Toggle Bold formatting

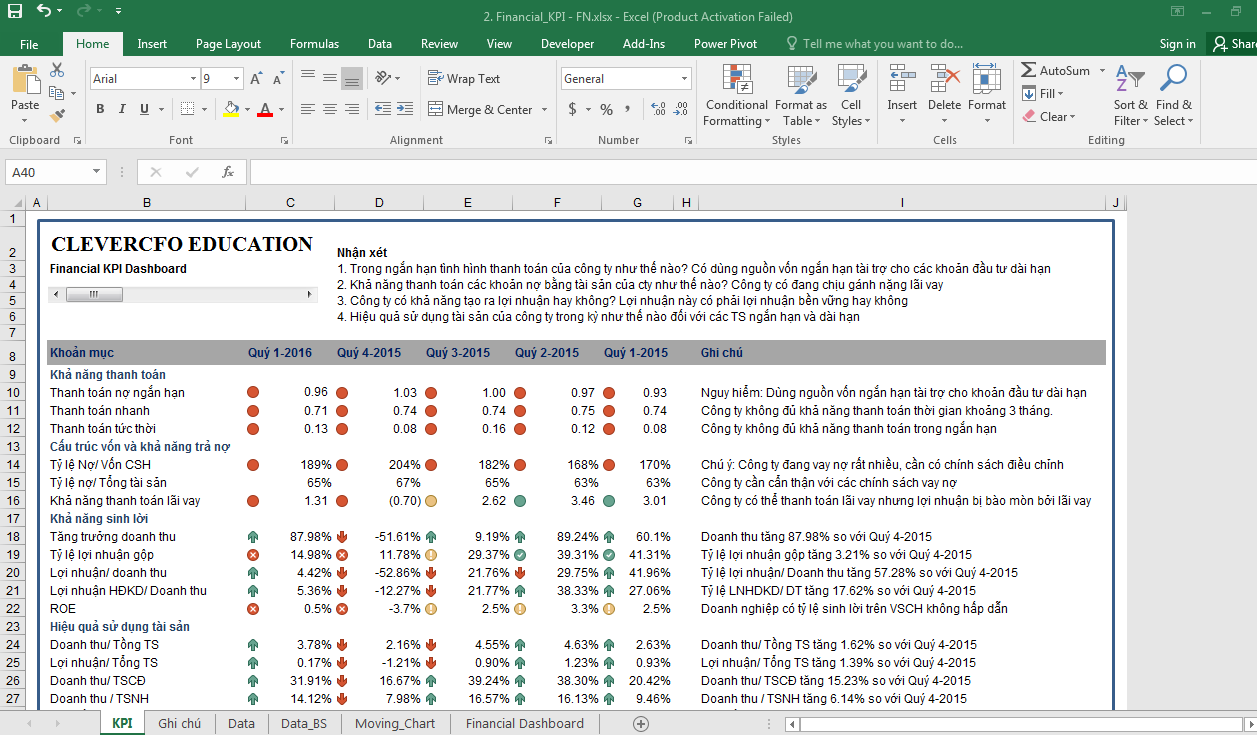pyautogui.click(x=100, y=109)
